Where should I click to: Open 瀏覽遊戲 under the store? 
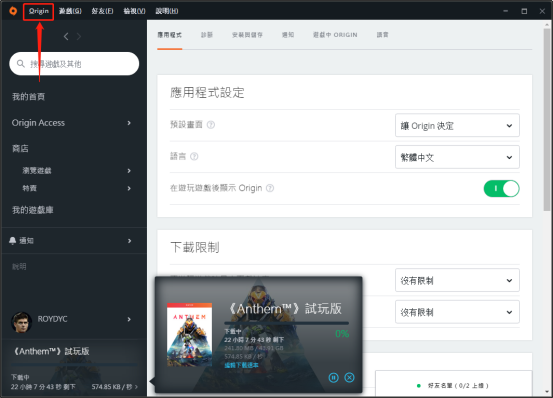click(37, 171)
